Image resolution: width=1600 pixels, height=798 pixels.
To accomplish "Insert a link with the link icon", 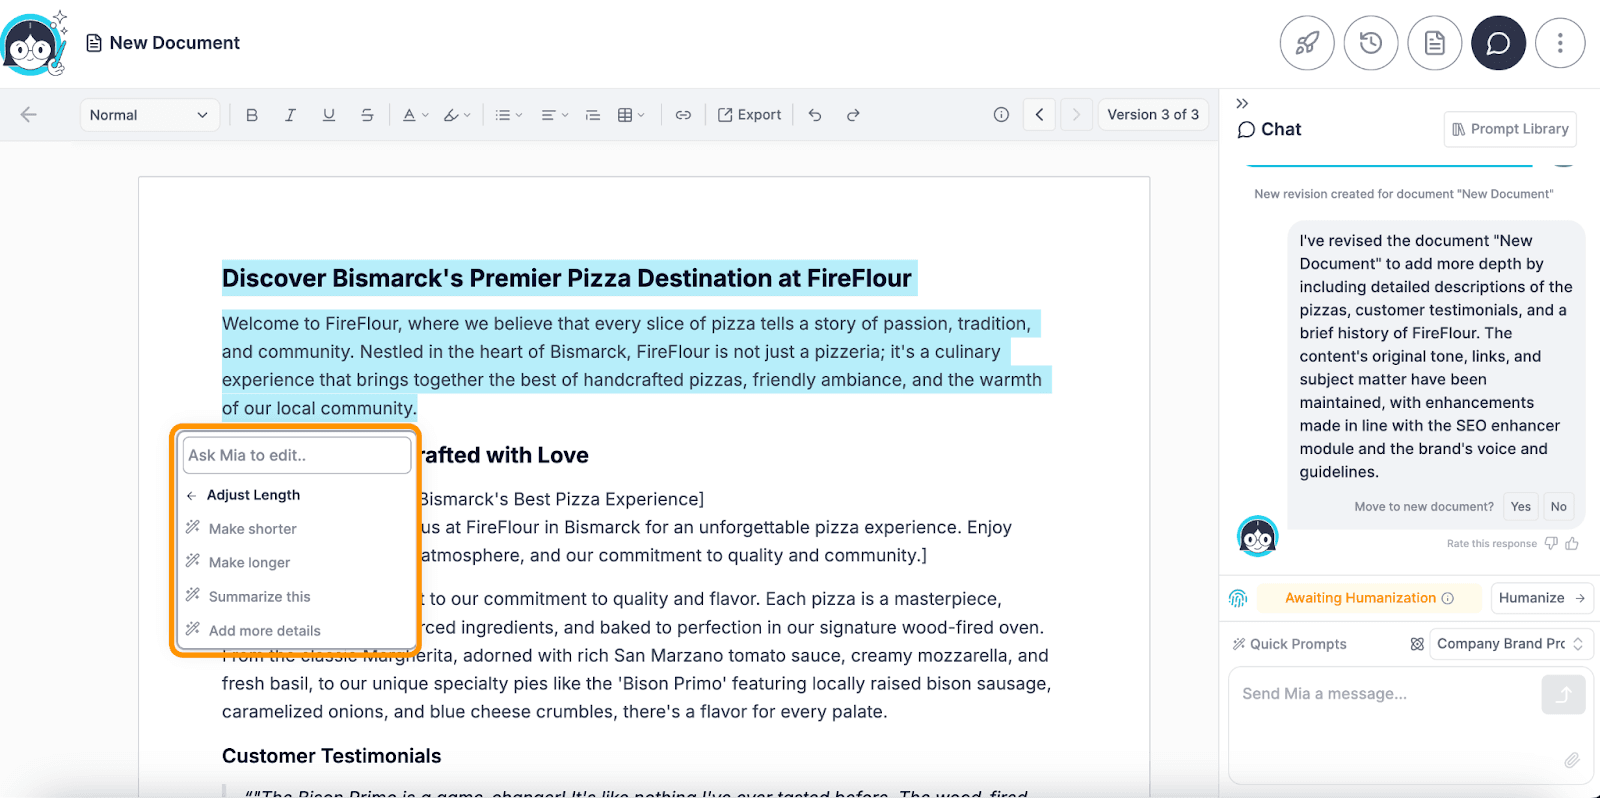I will click(683, 115).
